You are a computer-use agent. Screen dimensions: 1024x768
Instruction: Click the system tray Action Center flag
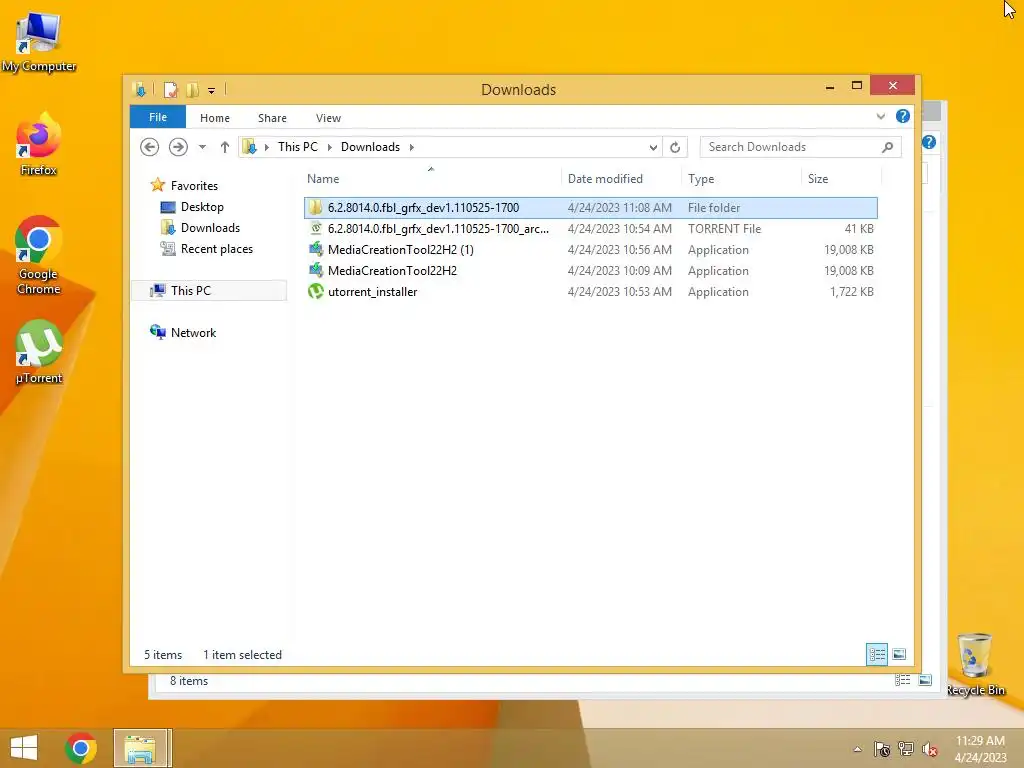tap(882, 749)
